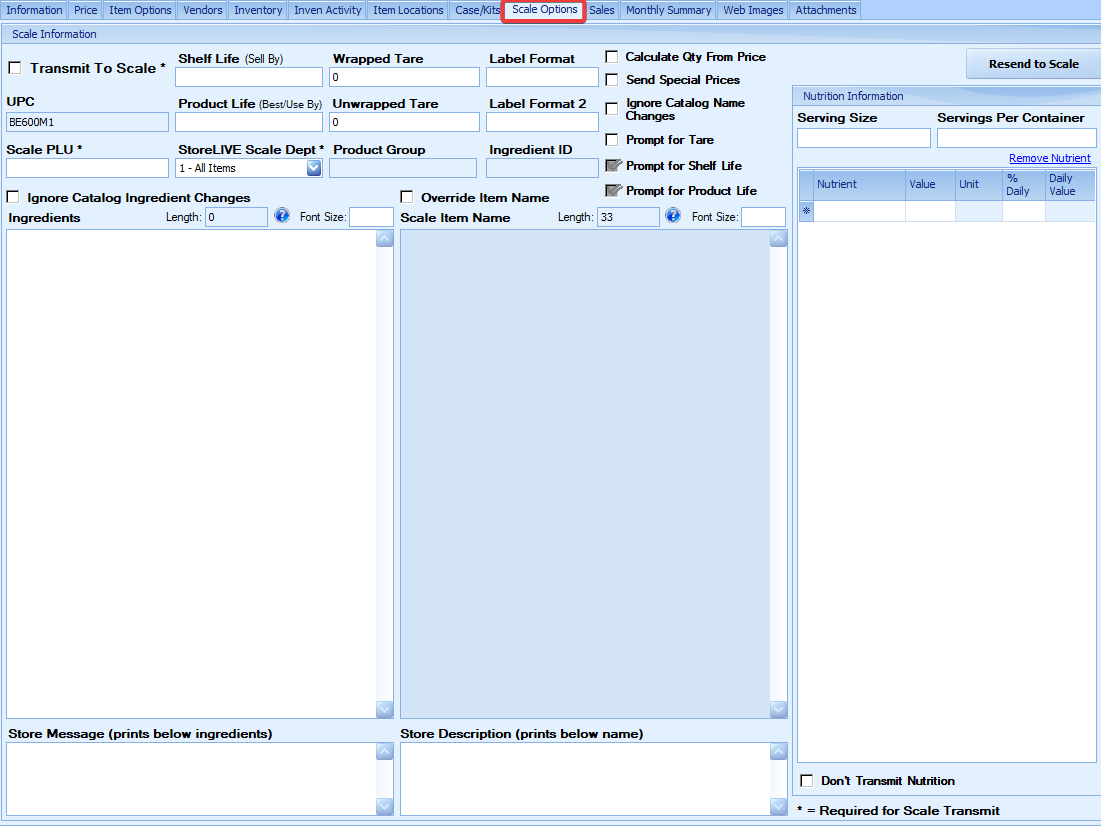Click the Serving Size input field
Viewport: 1101px width, 826px height.
point(863,138)
